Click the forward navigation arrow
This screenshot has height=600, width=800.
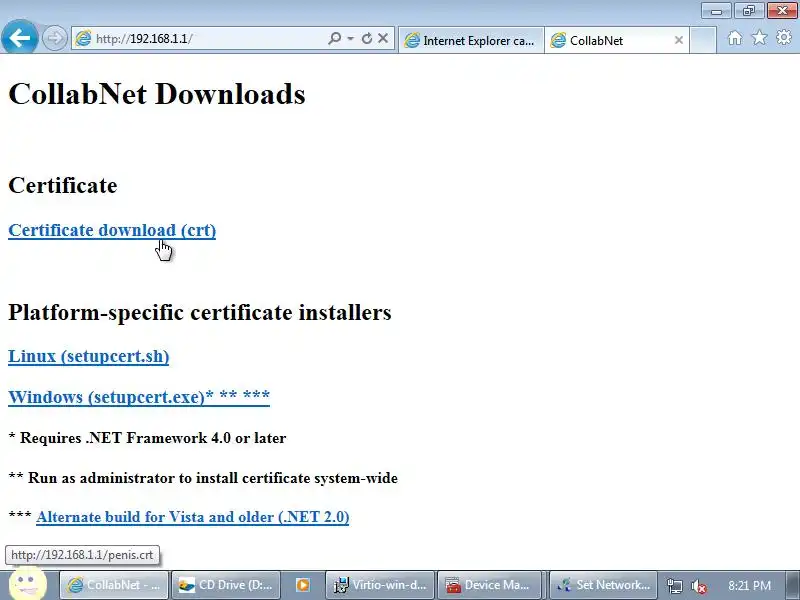click(54, 38)
